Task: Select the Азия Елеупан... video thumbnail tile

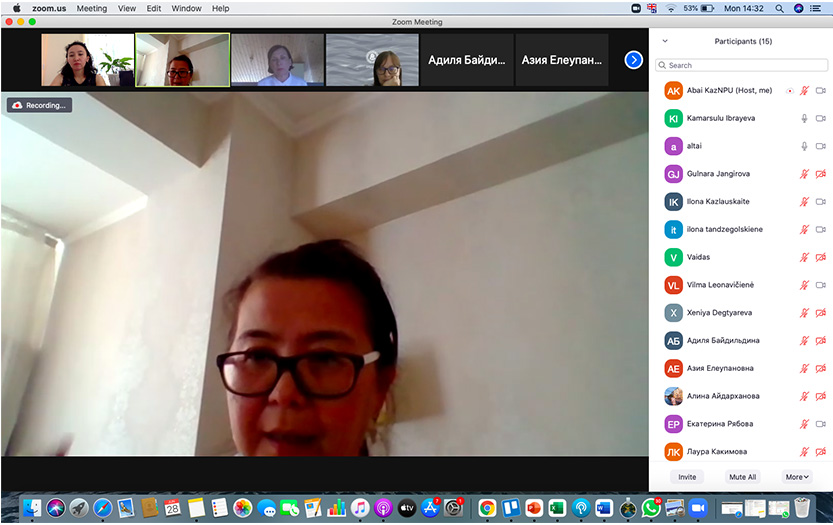Action: tap(561, 60)
